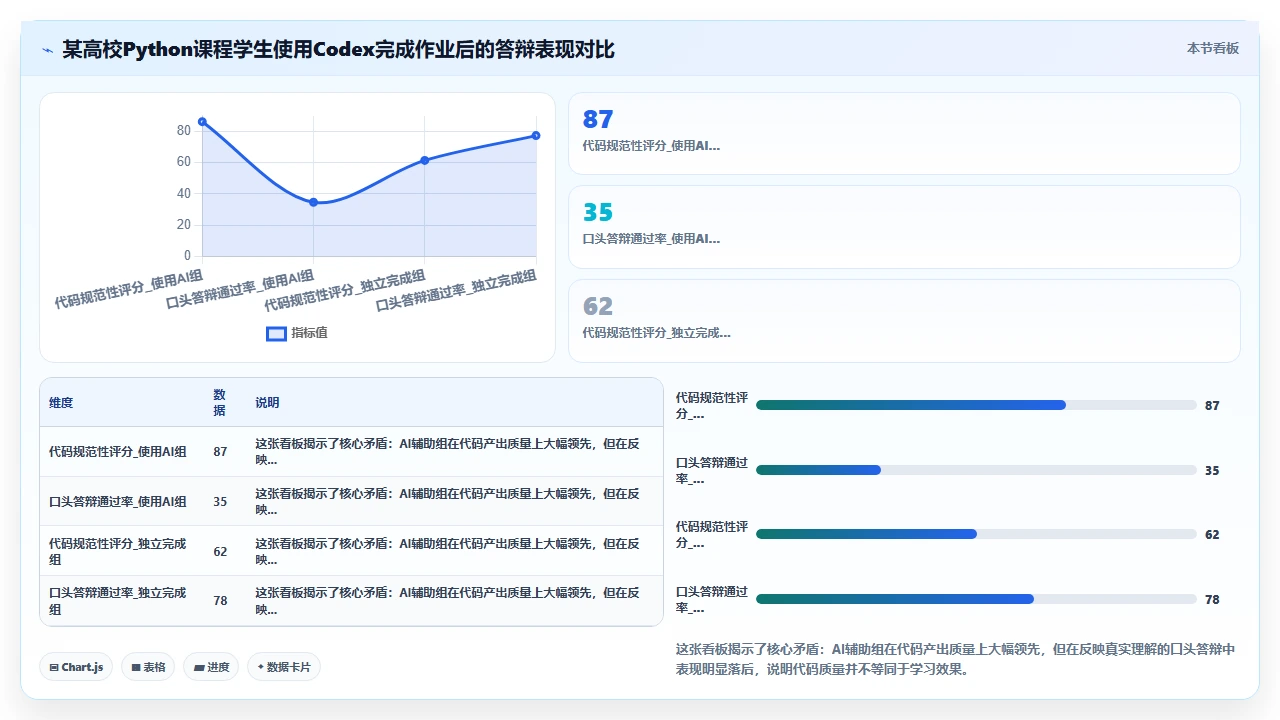
Task: Select the data card showing 62
Action: pyautogui.click(x=904, y=320)
